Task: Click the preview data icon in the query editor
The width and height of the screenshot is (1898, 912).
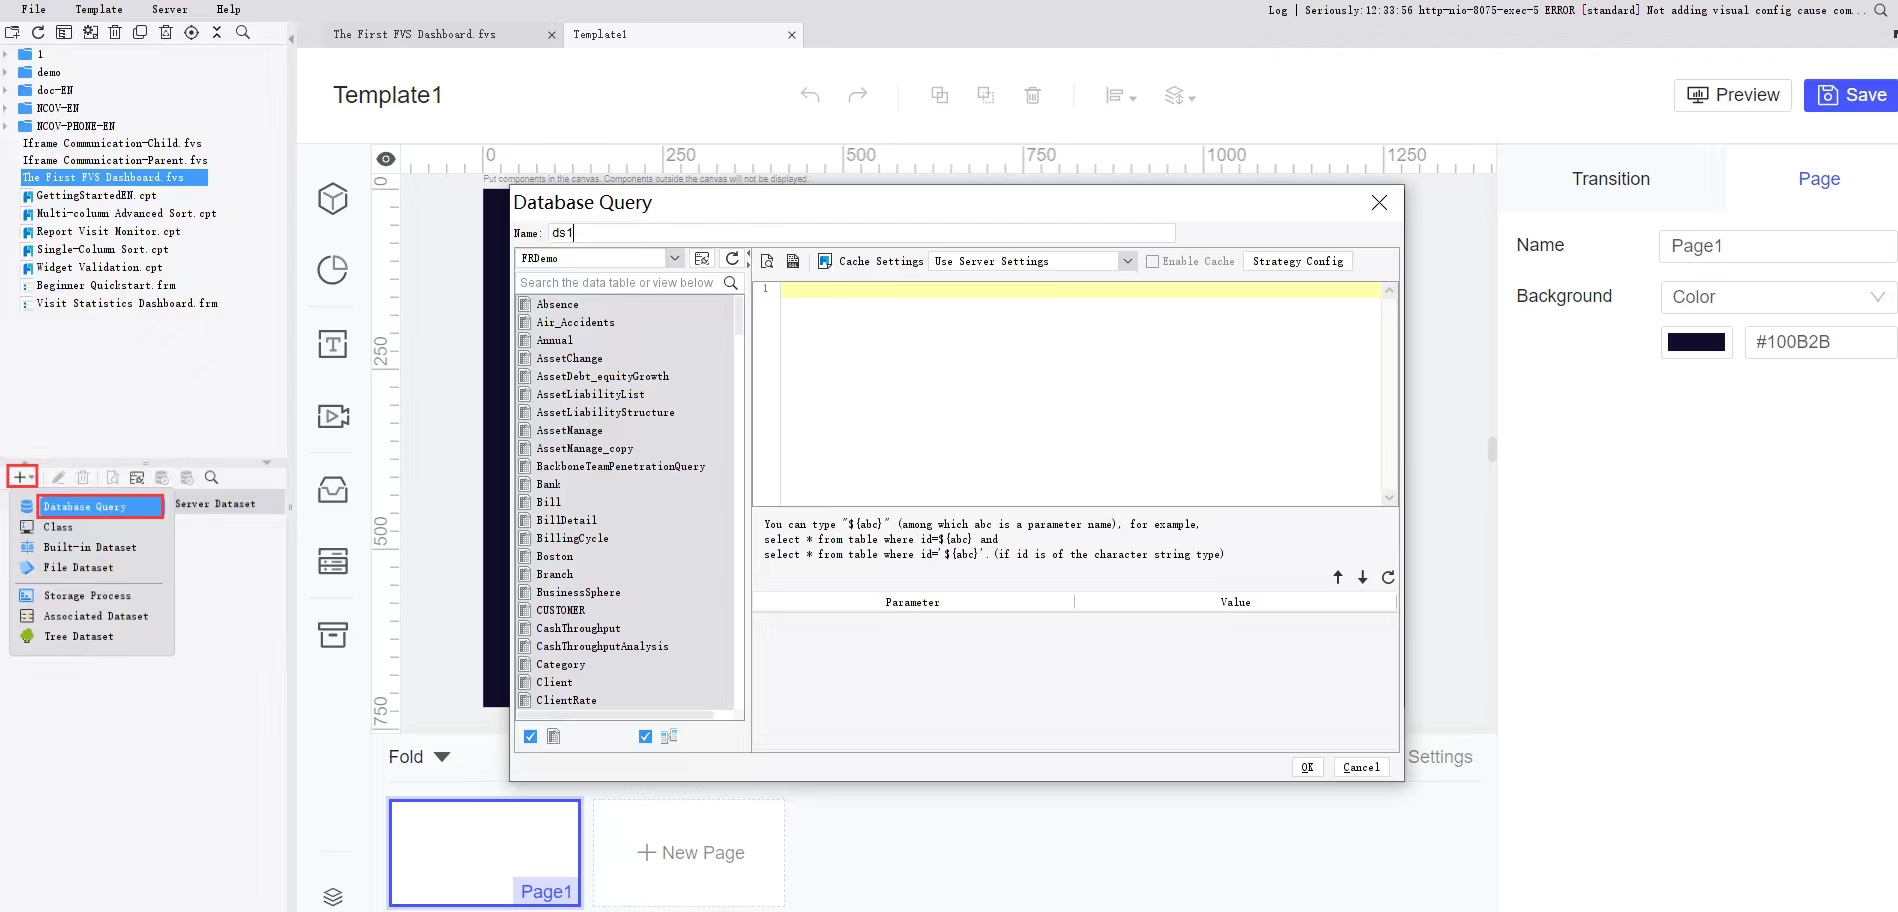Action: [767, 261]
